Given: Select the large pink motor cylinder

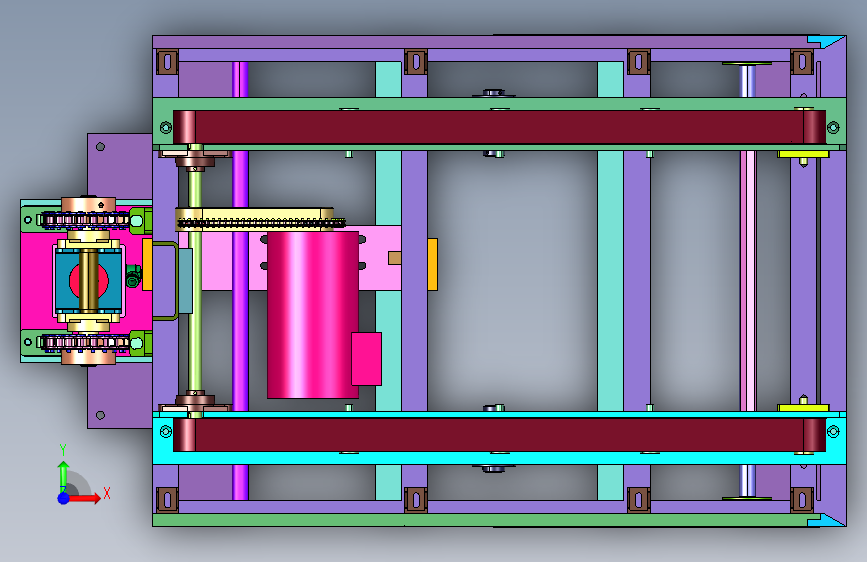Looking at the screenshot, I should tap(313, 315).
